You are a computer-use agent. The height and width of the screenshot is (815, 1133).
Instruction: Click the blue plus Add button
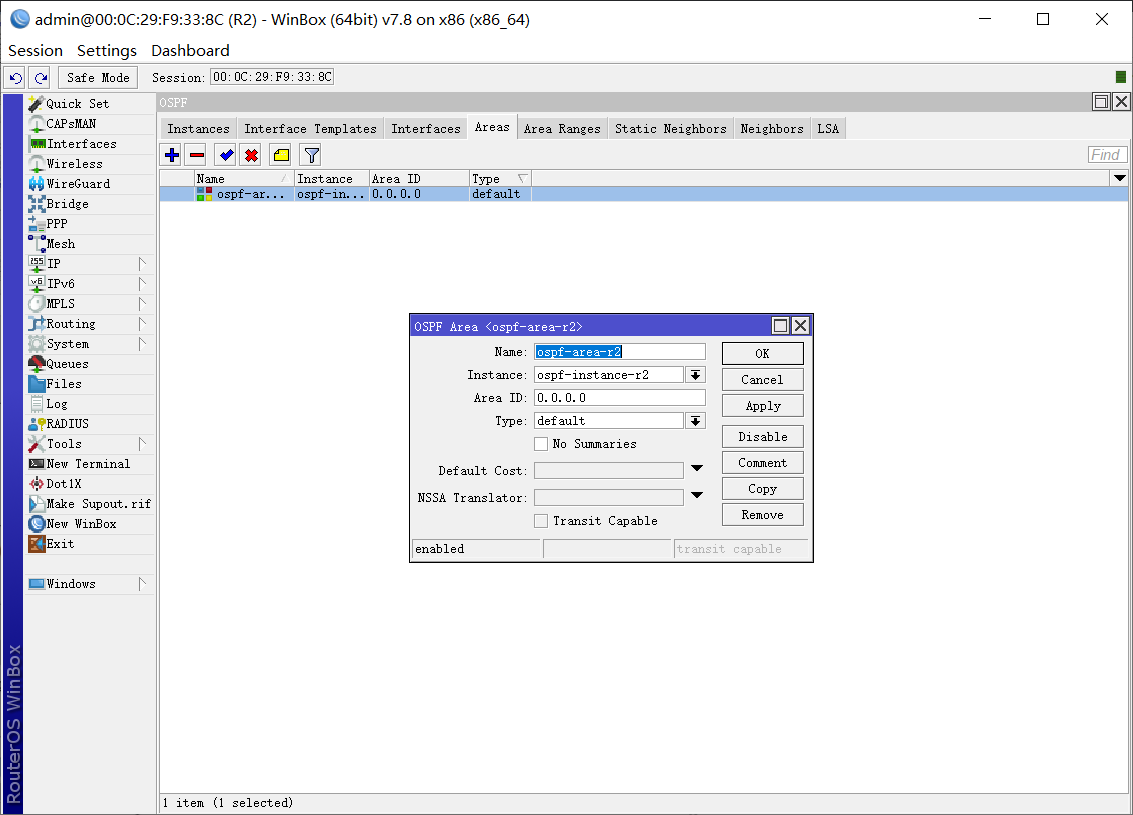(172, 155)
